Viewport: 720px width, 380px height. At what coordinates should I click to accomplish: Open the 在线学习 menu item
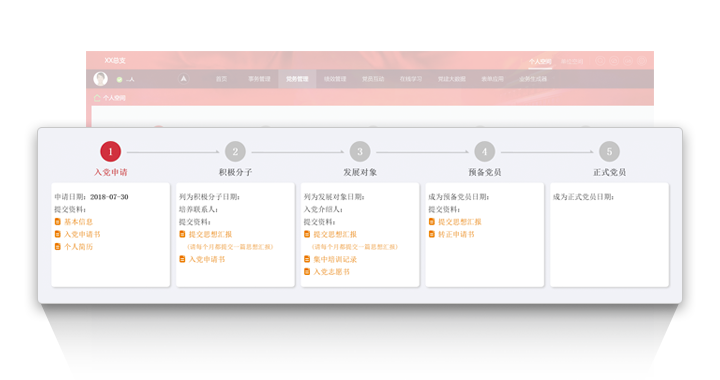(411, 79)
